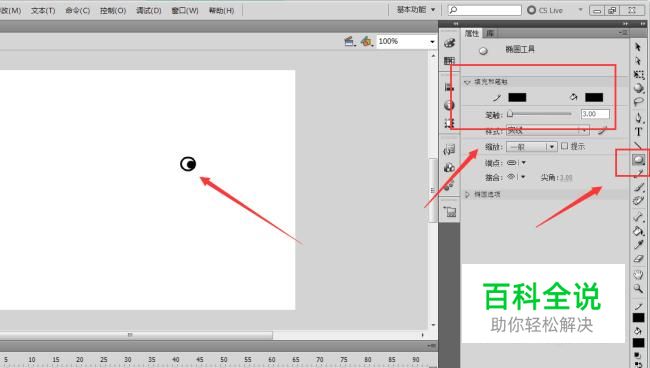Viewport: 650px width, 368px height.
Task: Open the Swatches panel dock icon
Action: (449, 61)
